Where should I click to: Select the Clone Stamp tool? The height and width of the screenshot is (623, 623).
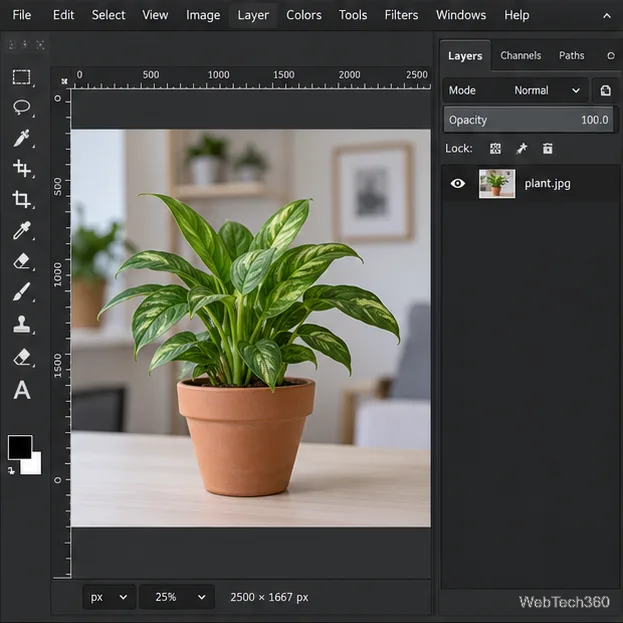coord(21,324)
